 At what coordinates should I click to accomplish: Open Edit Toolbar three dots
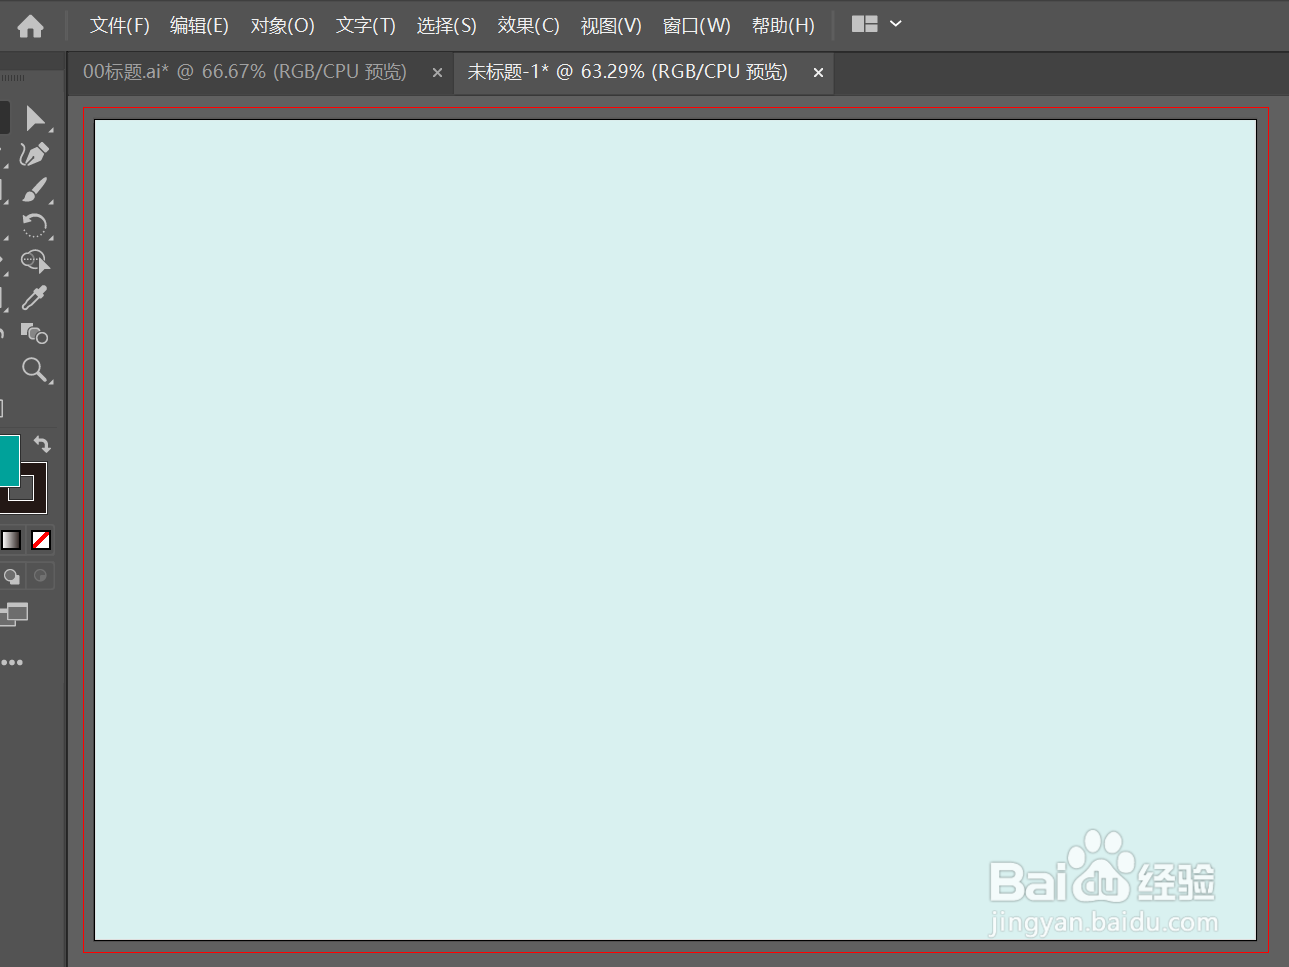[12, 662]
